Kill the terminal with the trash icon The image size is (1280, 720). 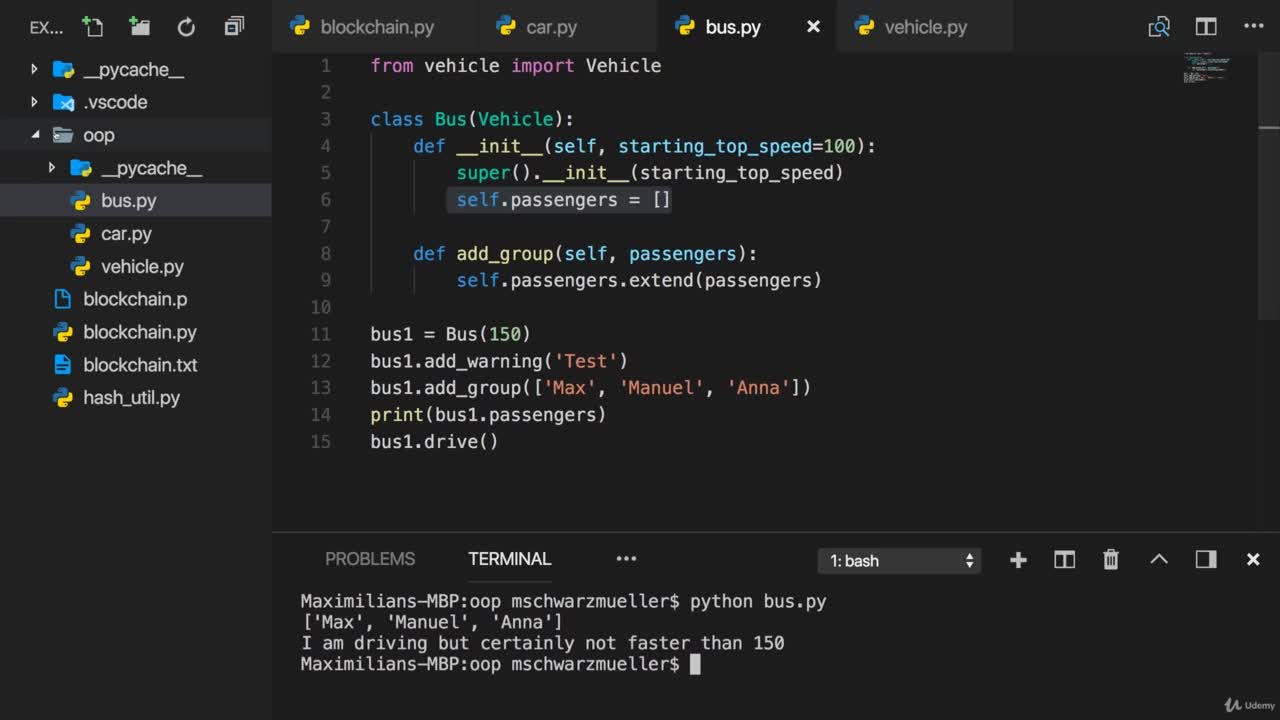(x=1111, y=560)
